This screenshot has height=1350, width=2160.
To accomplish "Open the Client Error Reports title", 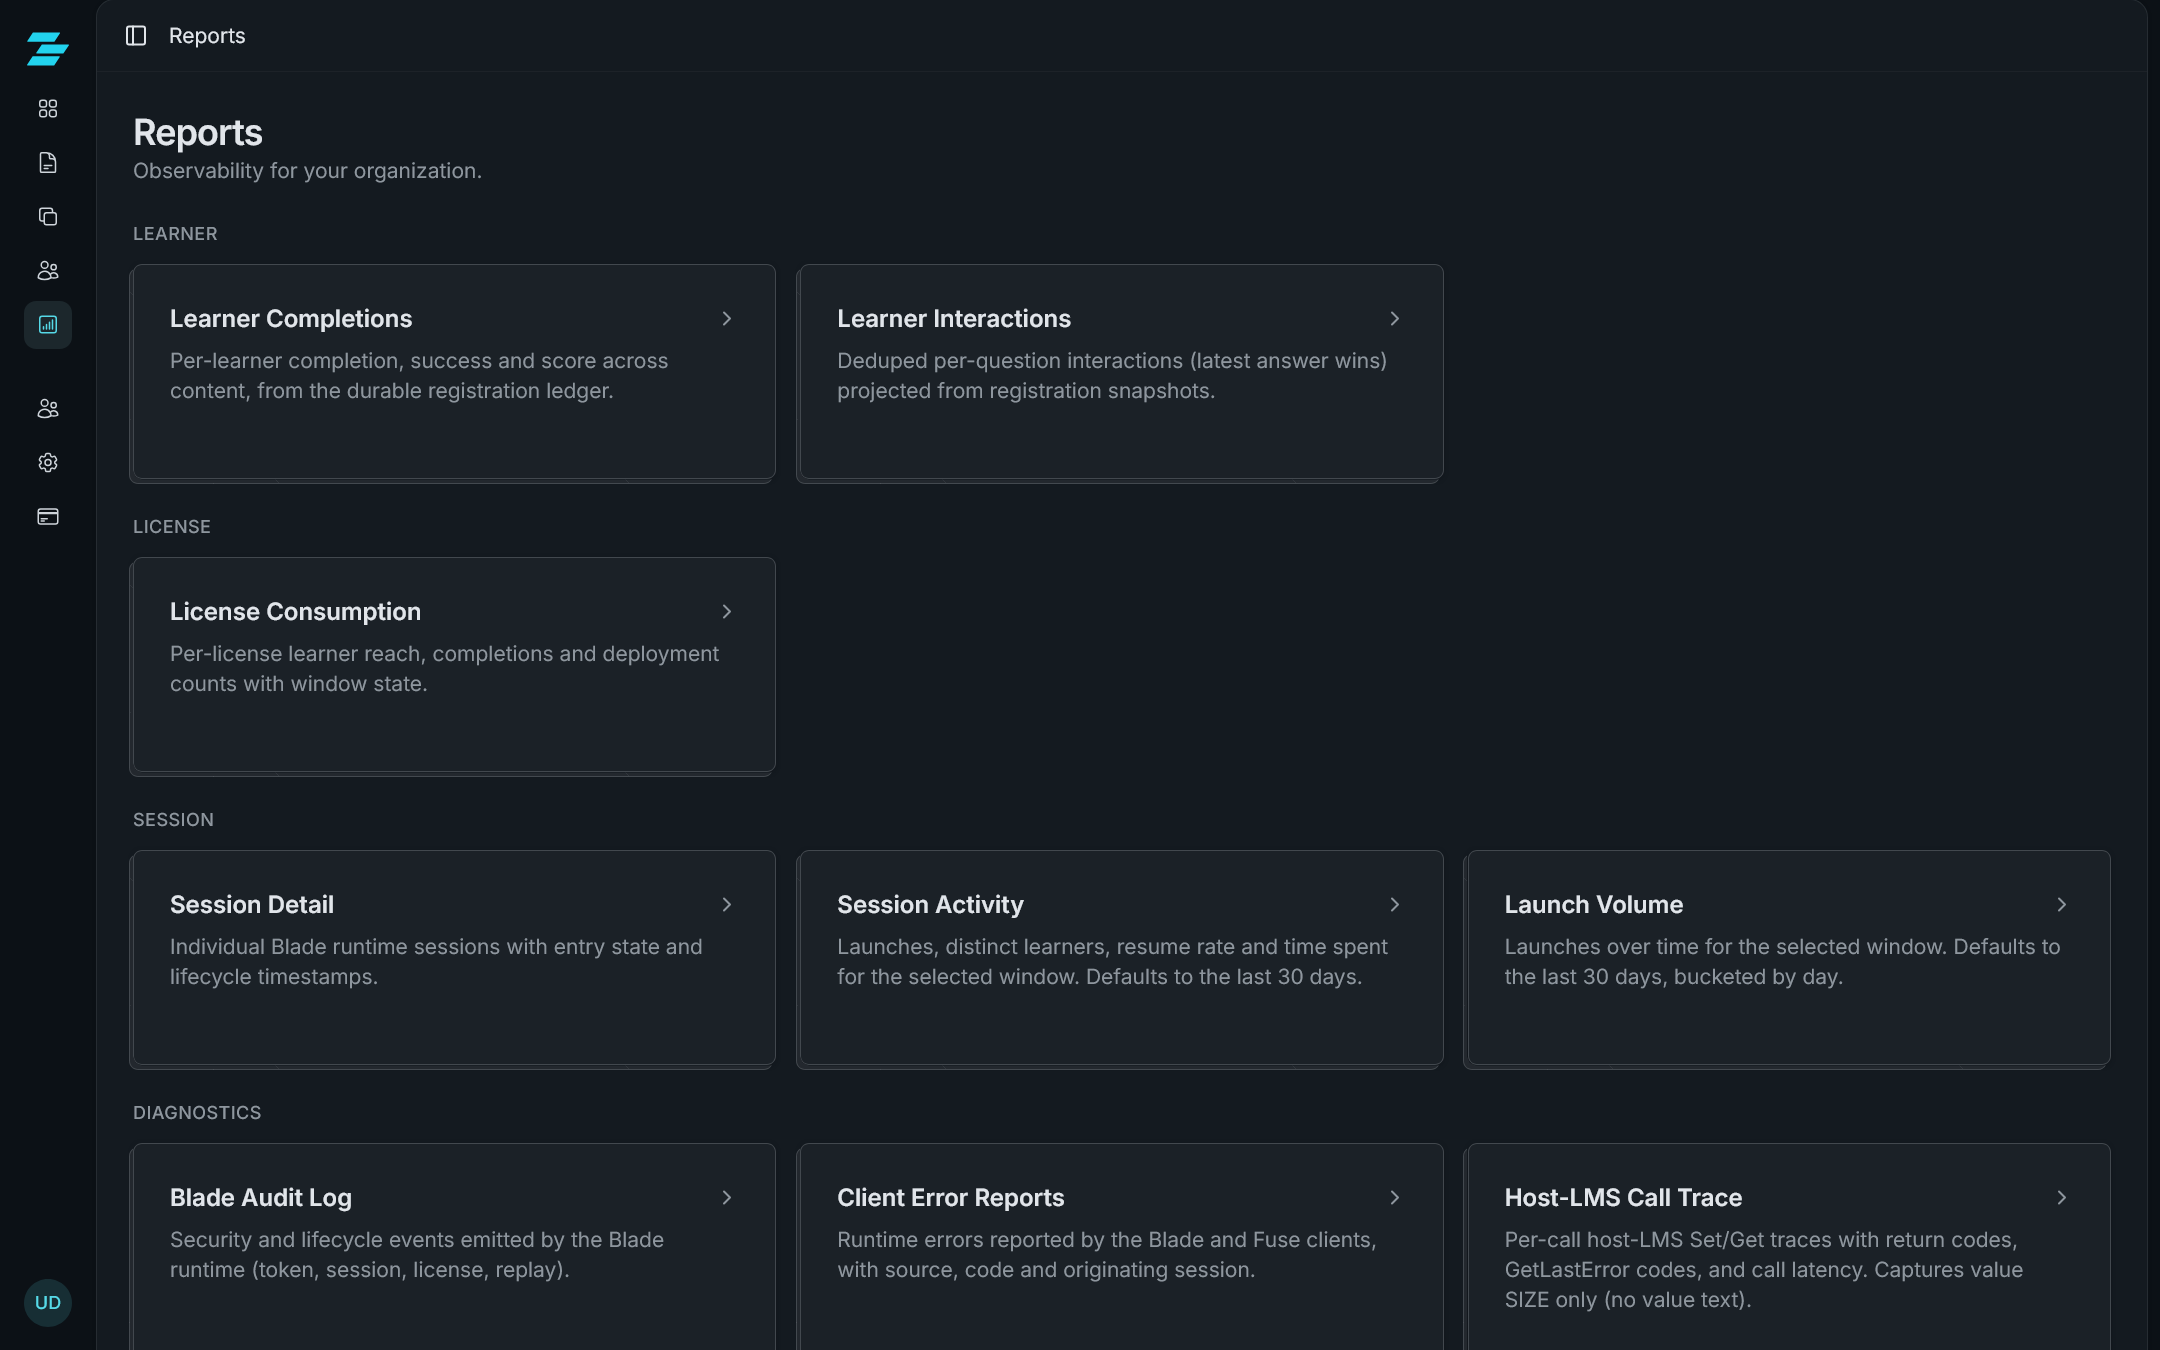I will (951, 1198).
